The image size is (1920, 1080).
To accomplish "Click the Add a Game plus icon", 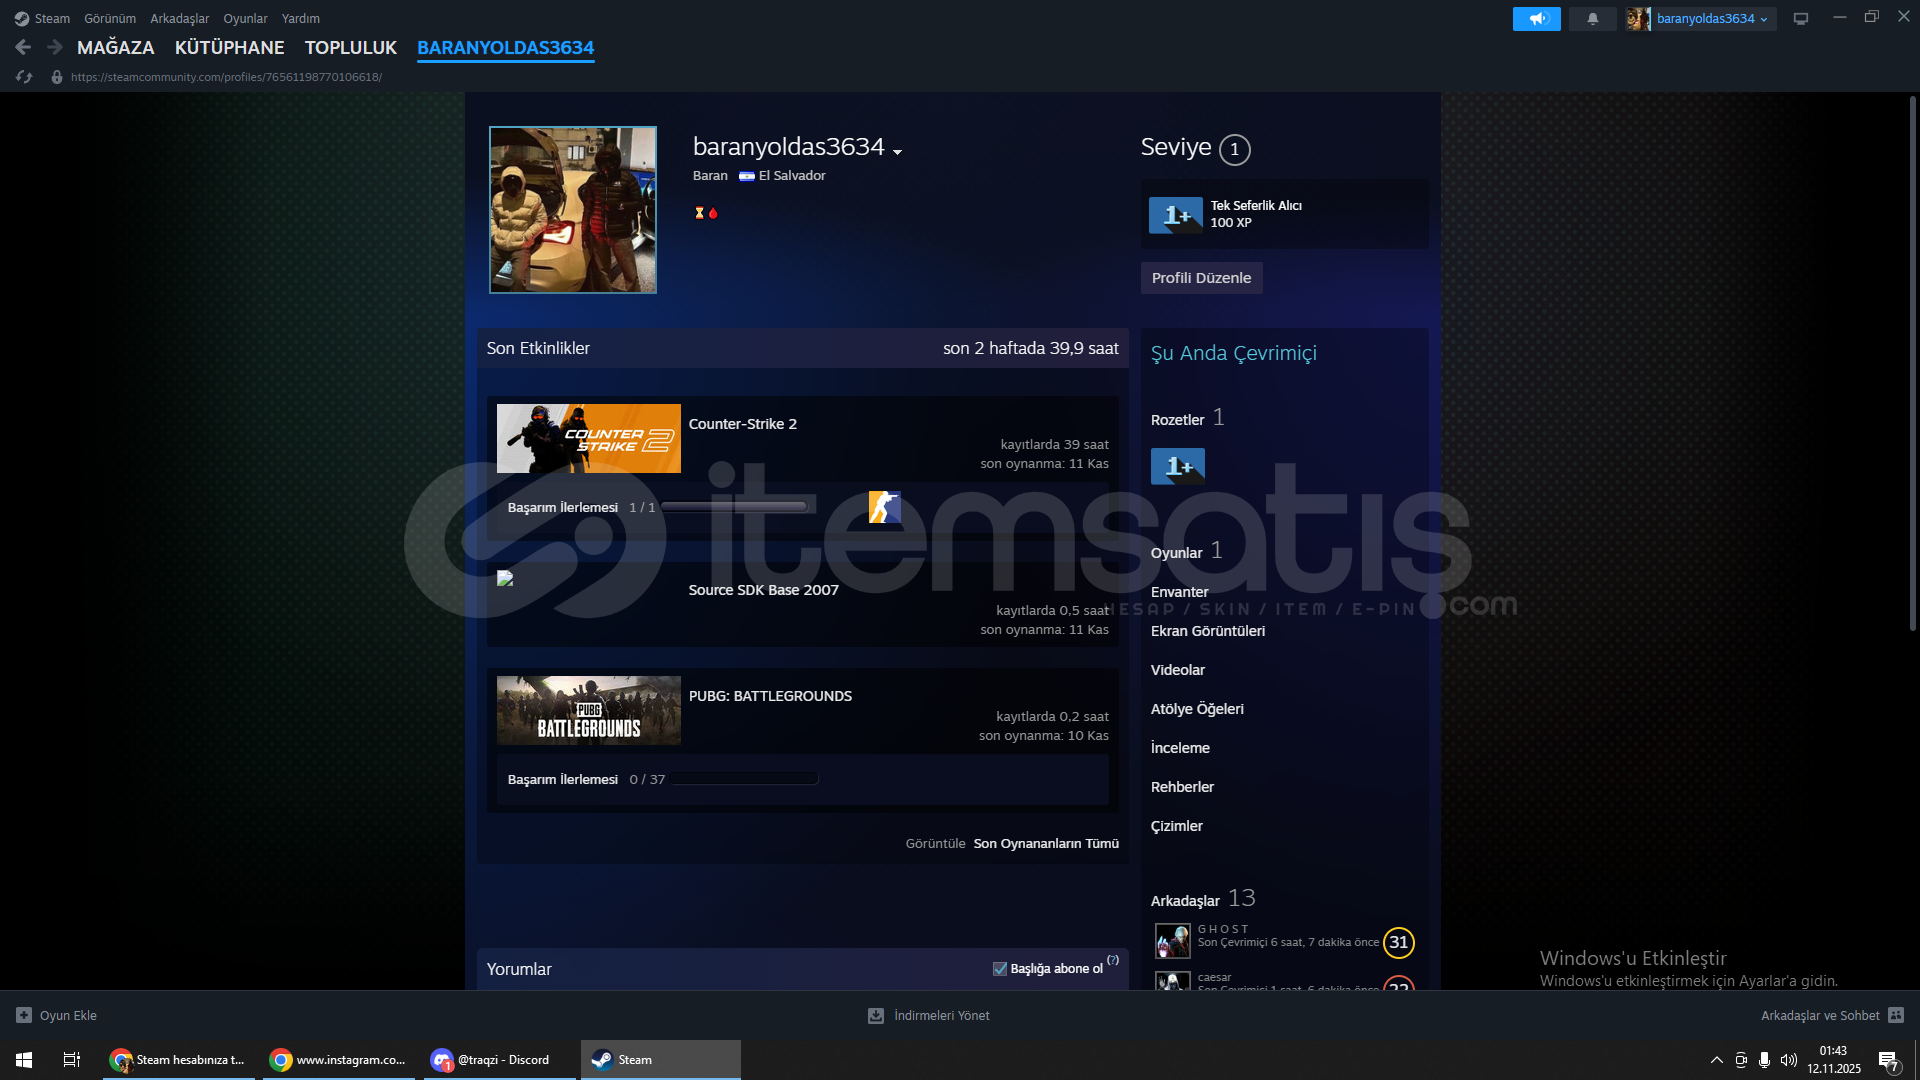I will click(24, 1015).
